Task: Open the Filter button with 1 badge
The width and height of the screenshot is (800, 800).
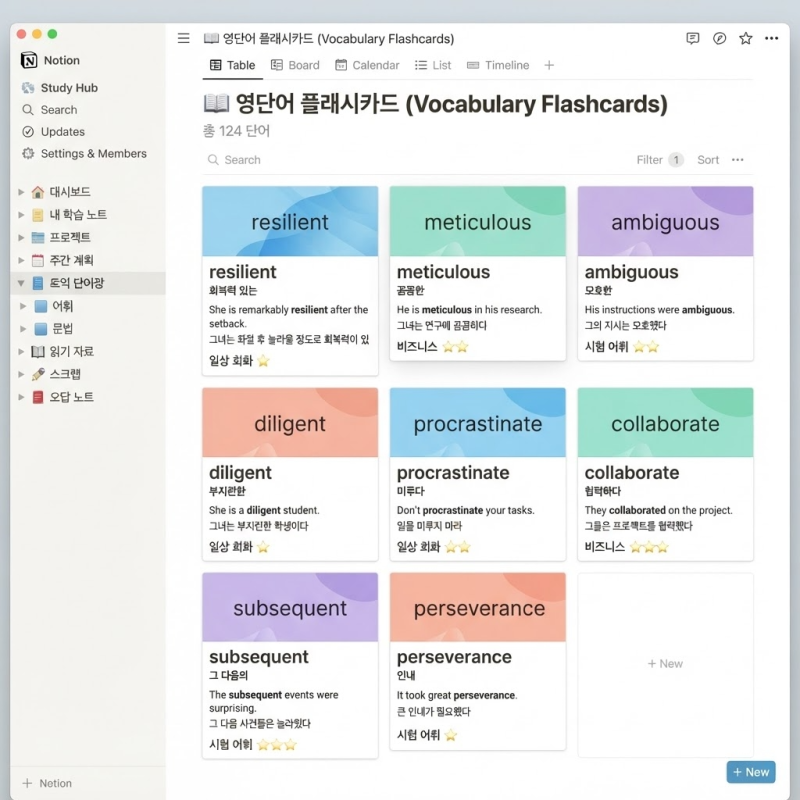Action: [x=660, y=160]
